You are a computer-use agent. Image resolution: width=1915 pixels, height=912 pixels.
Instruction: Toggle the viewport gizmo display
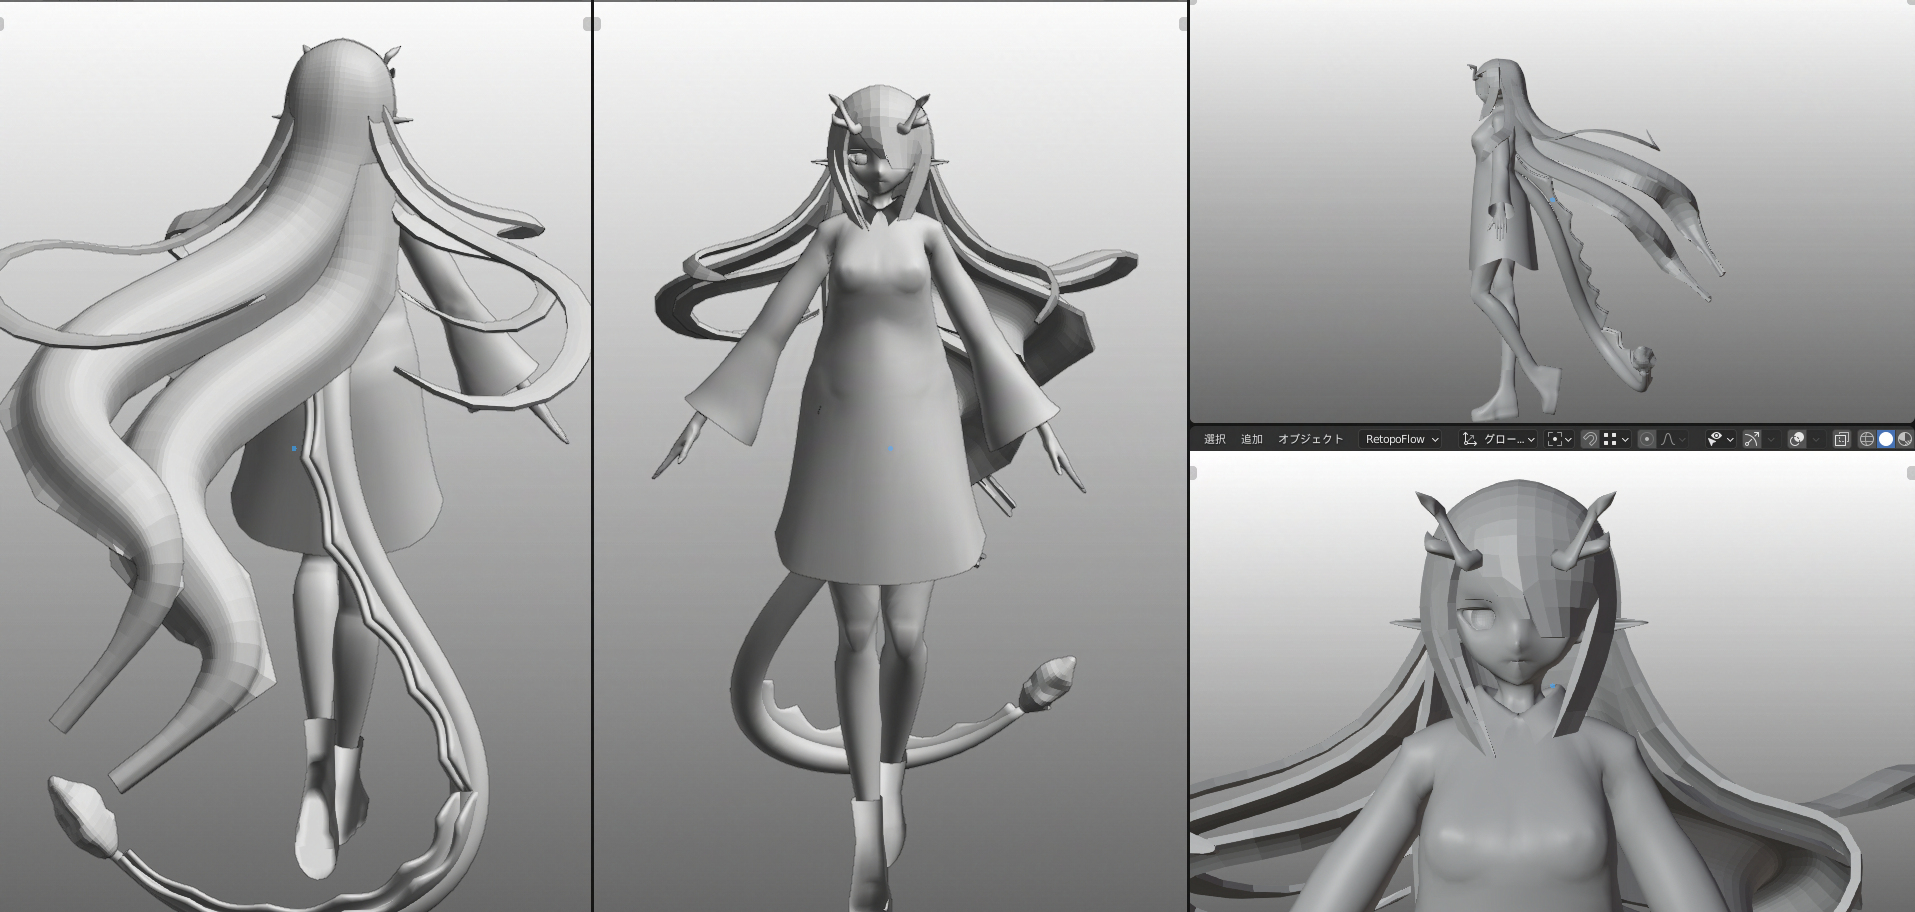tap(1752, 439)
